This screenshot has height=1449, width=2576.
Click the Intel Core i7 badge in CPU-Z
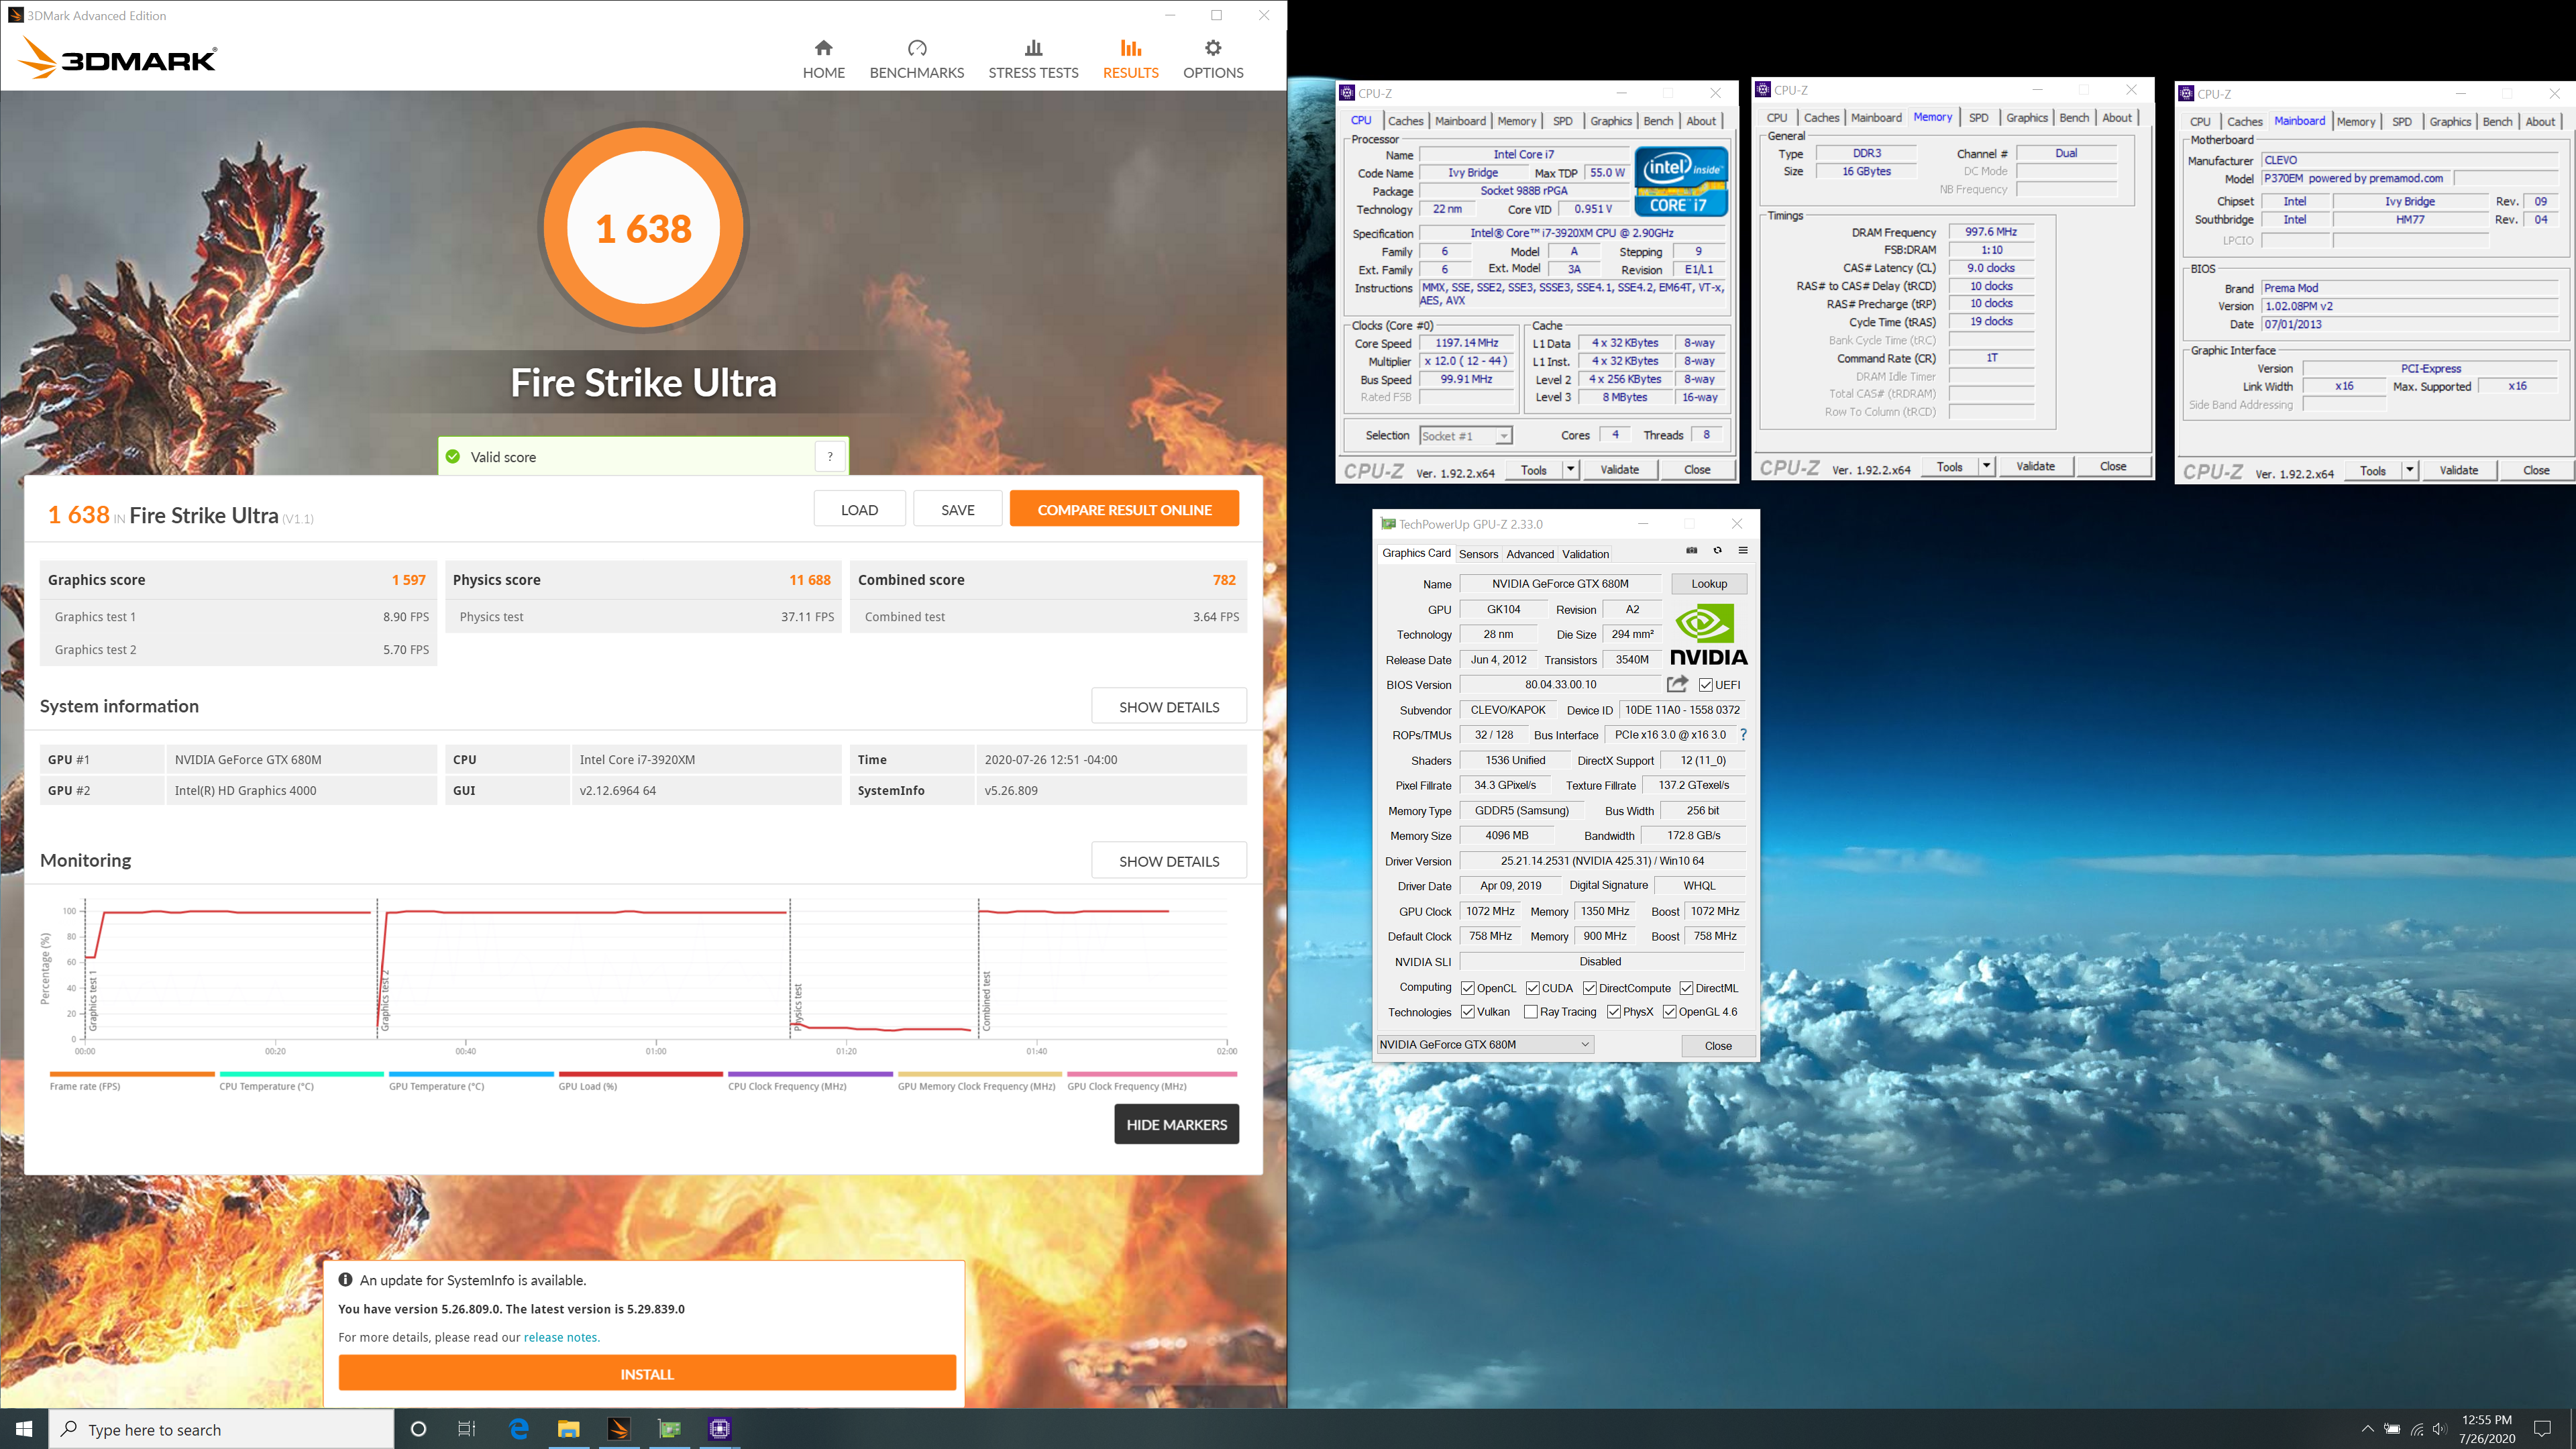click(x=1681, y=182)
